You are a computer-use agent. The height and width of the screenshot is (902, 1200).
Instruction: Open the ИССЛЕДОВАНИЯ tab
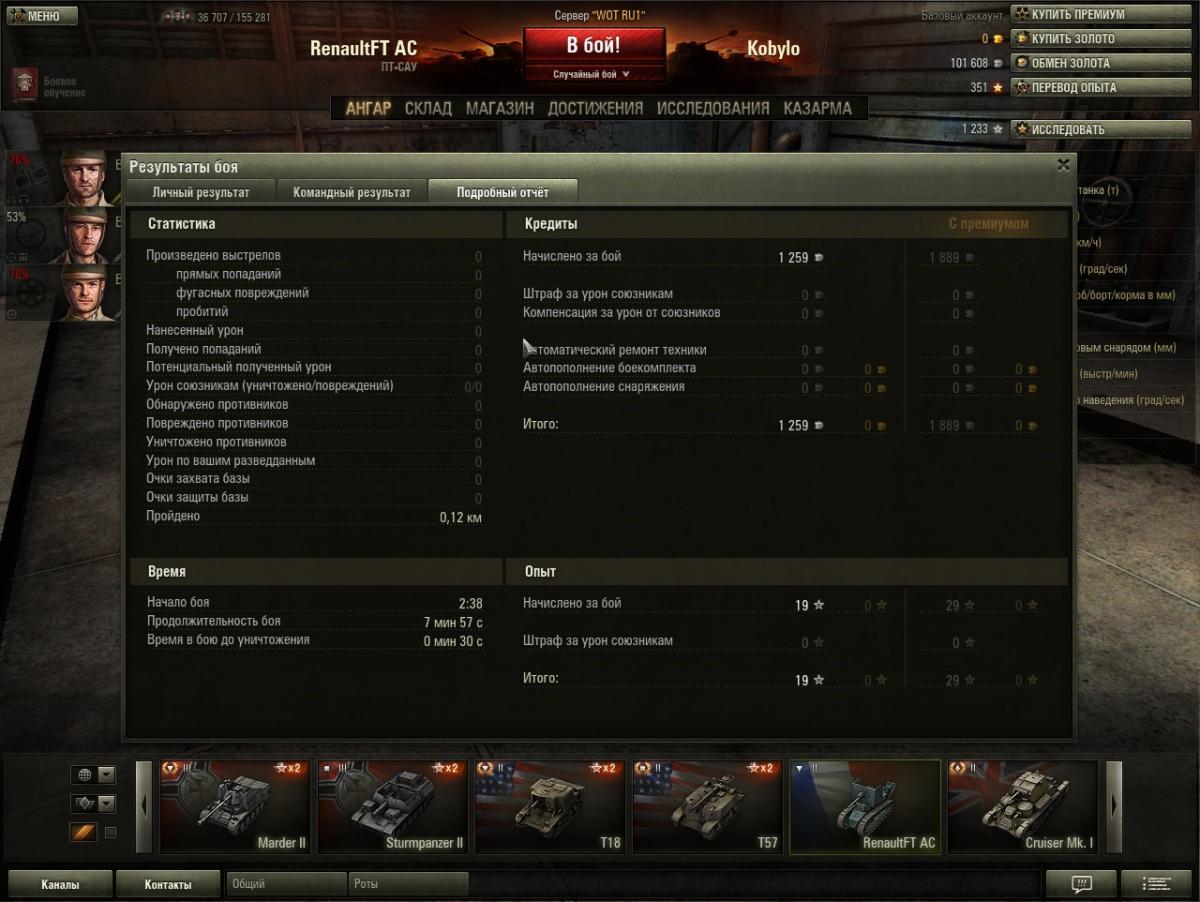click(x=713, y=108)
